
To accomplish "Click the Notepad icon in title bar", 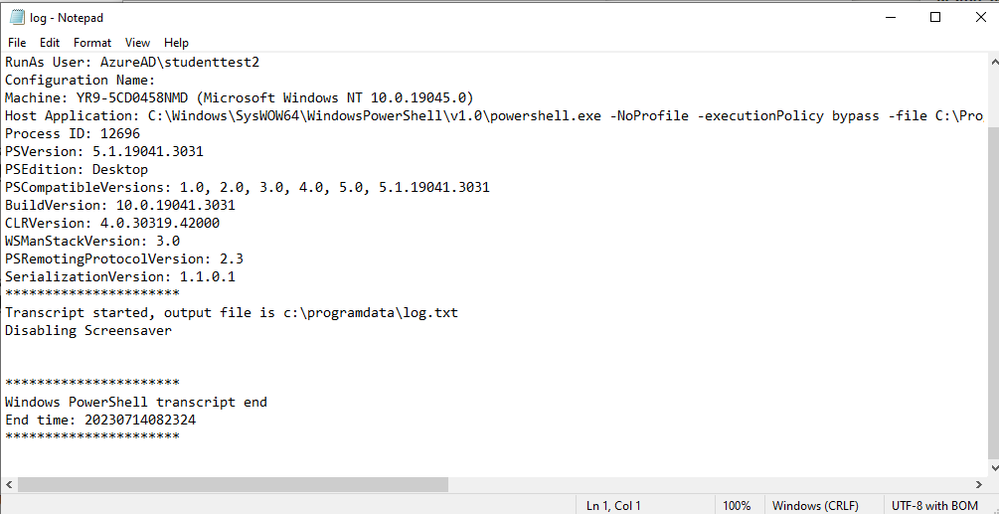I will 17,18.
